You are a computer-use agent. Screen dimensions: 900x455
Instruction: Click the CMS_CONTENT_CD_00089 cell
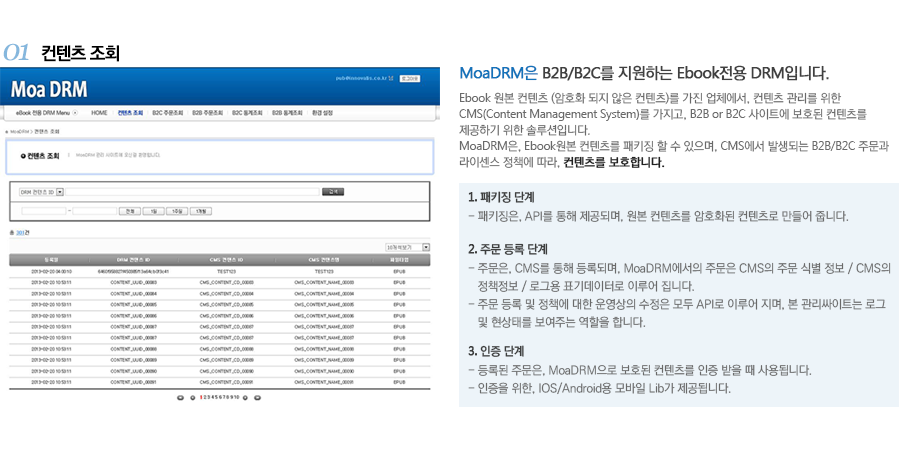226,360
